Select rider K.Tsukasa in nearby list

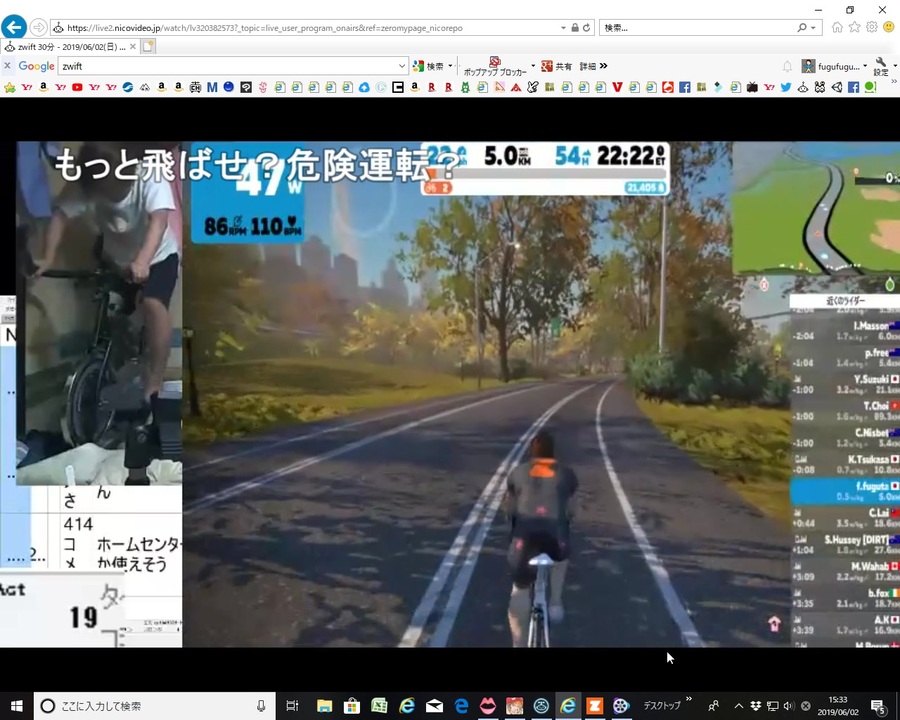(x=845, y=464)
